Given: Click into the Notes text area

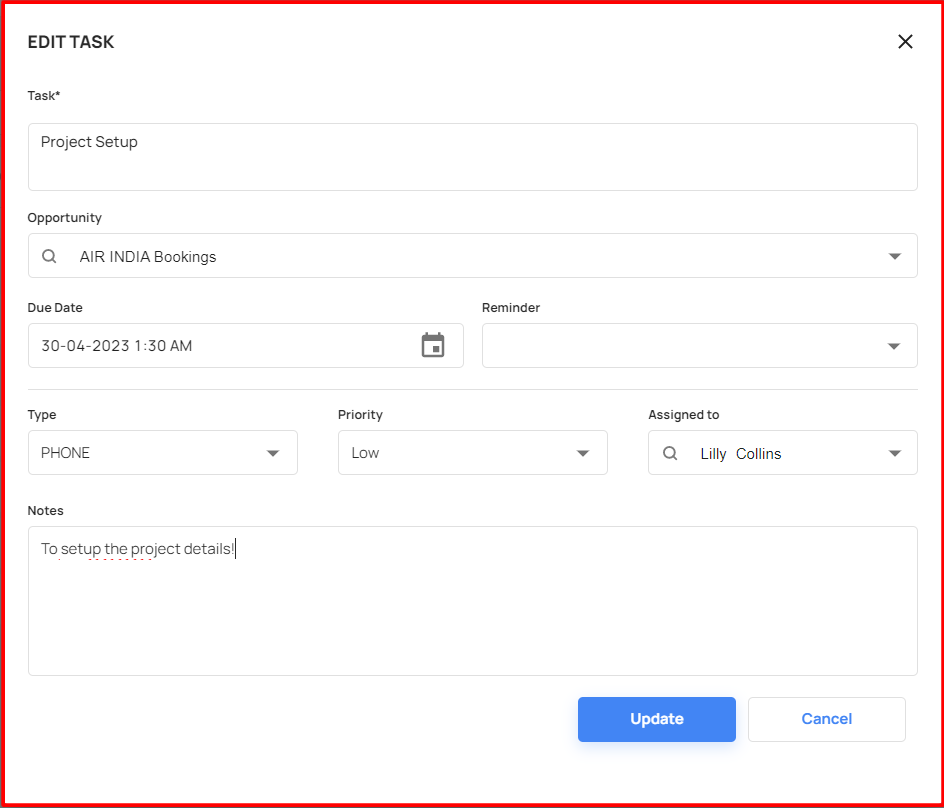Looking at the screenshot, I should click(473, 601).
